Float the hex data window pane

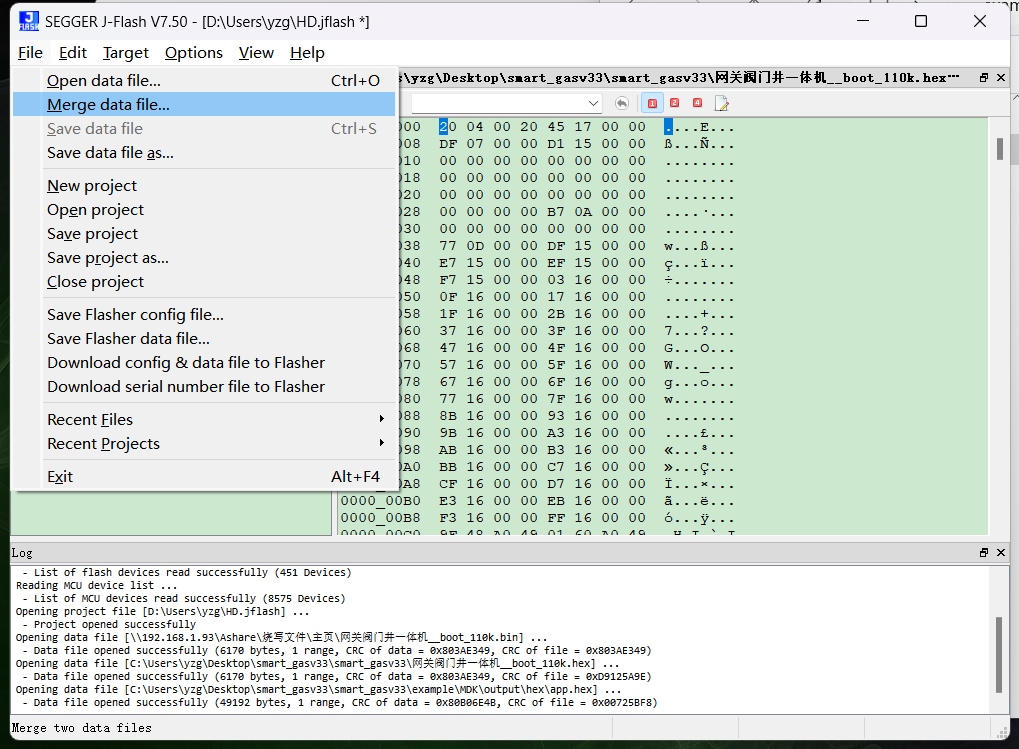(x=984, y=78)
